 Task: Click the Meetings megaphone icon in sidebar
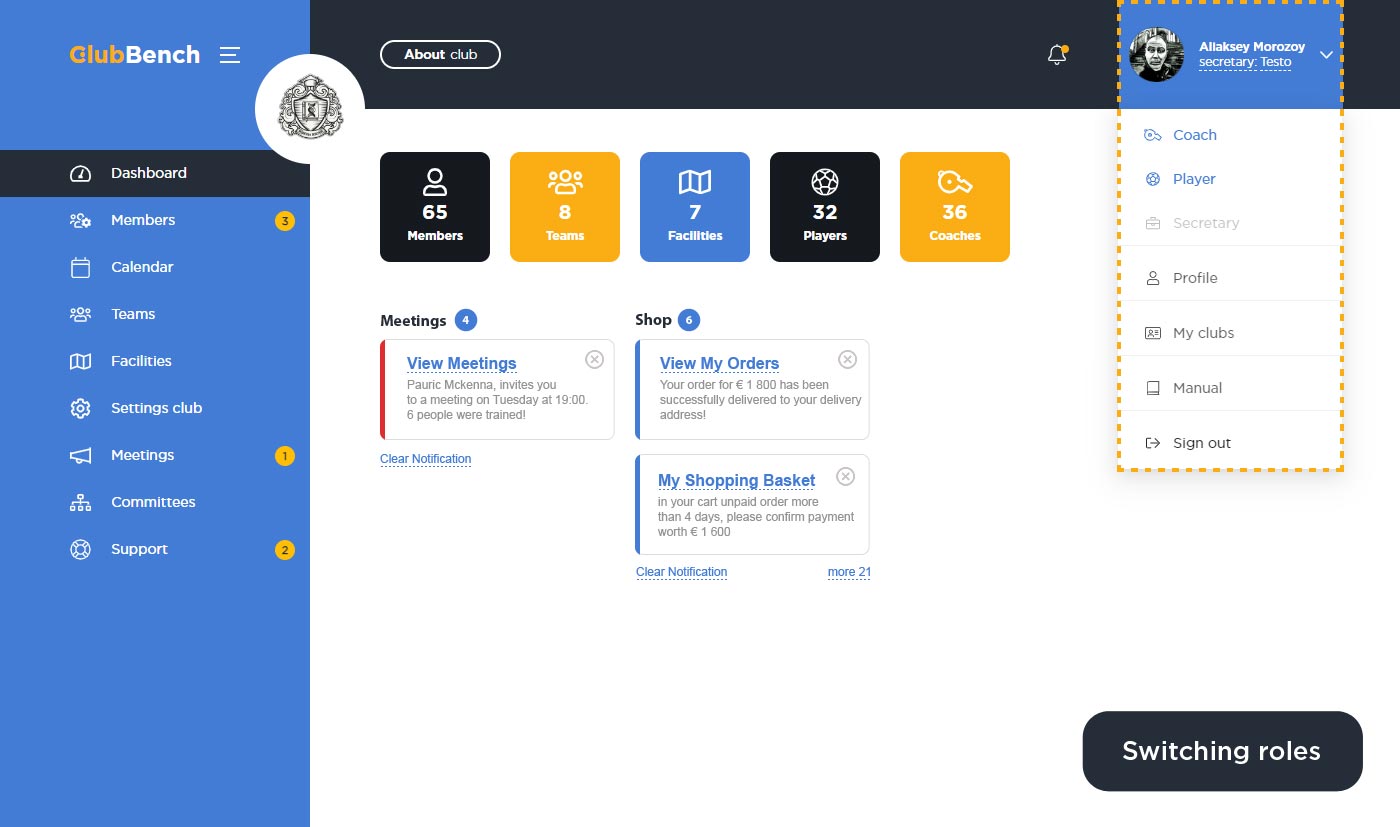(81, 455)
